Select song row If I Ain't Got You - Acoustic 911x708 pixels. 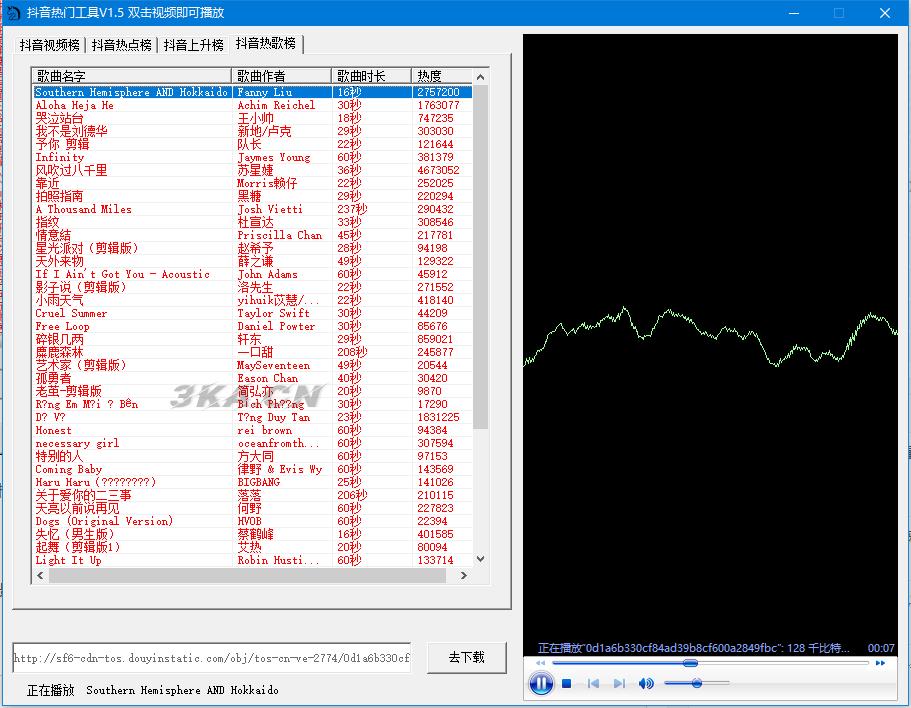coord(252,274)
